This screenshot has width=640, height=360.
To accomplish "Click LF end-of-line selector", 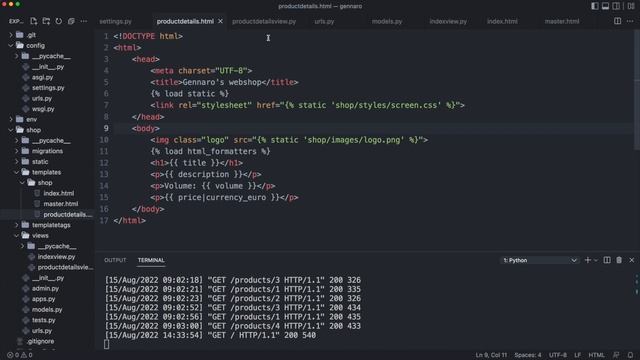I will [x=578, y=355].
